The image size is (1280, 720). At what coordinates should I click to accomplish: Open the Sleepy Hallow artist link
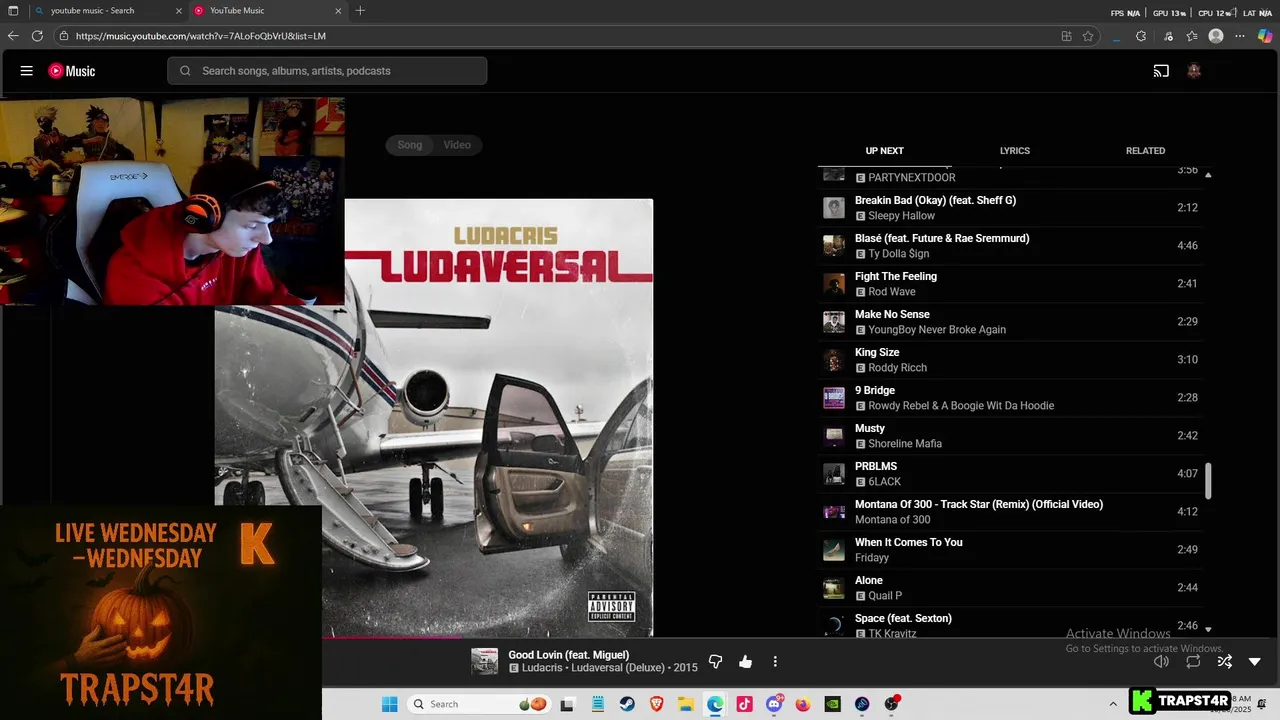pyautogui.click(x=901, y=216)
